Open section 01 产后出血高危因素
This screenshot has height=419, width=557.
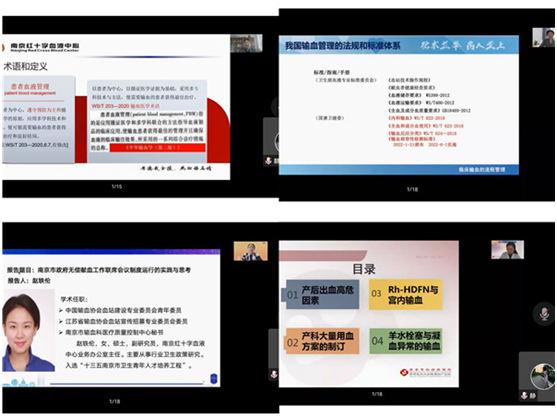coord(323,294)
